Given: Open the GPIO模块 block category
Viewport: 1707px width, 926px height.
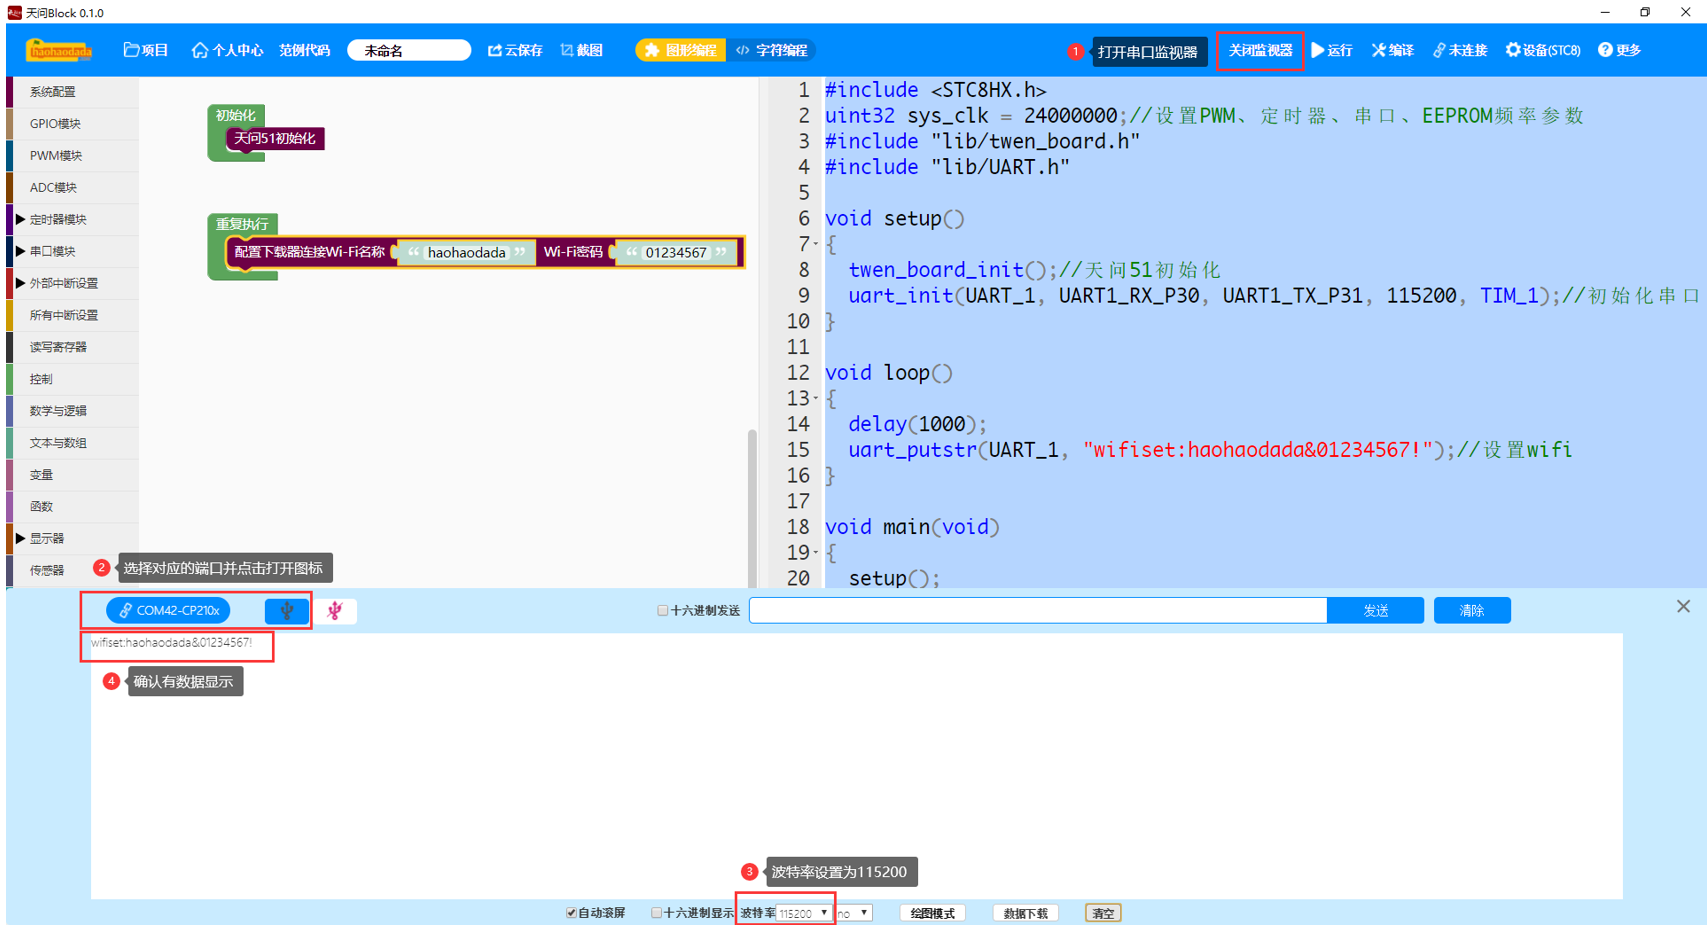Looking at the screenshot, I should click(72, 124).
